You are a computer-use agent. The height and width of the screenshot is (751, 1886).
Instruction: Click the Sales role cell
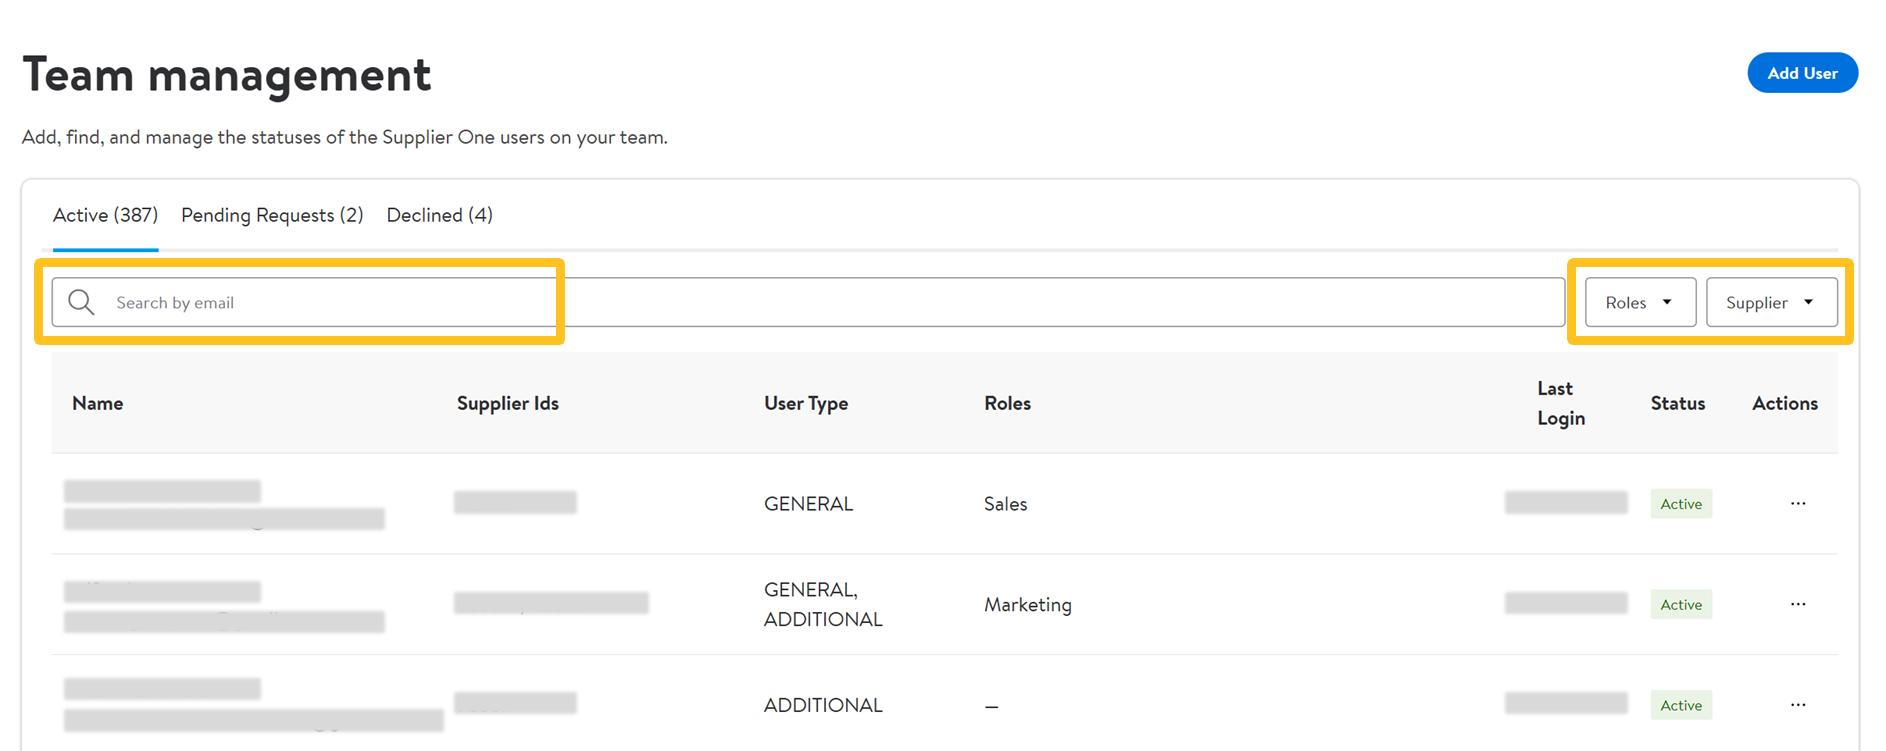[x=1005, y=504]
